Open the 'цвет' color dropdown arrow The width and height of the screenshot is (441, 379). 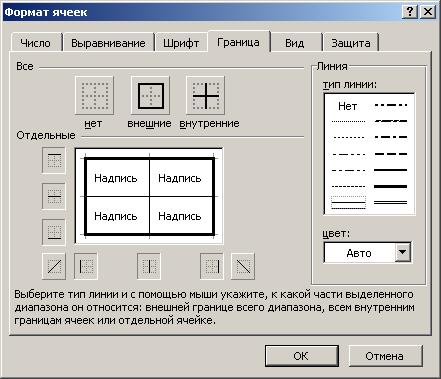click(403, 252)
